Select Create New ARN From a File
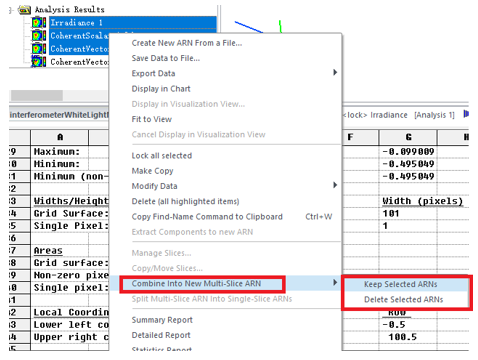Viewport: 478px width, 360px height. click(x=187, y=43)
